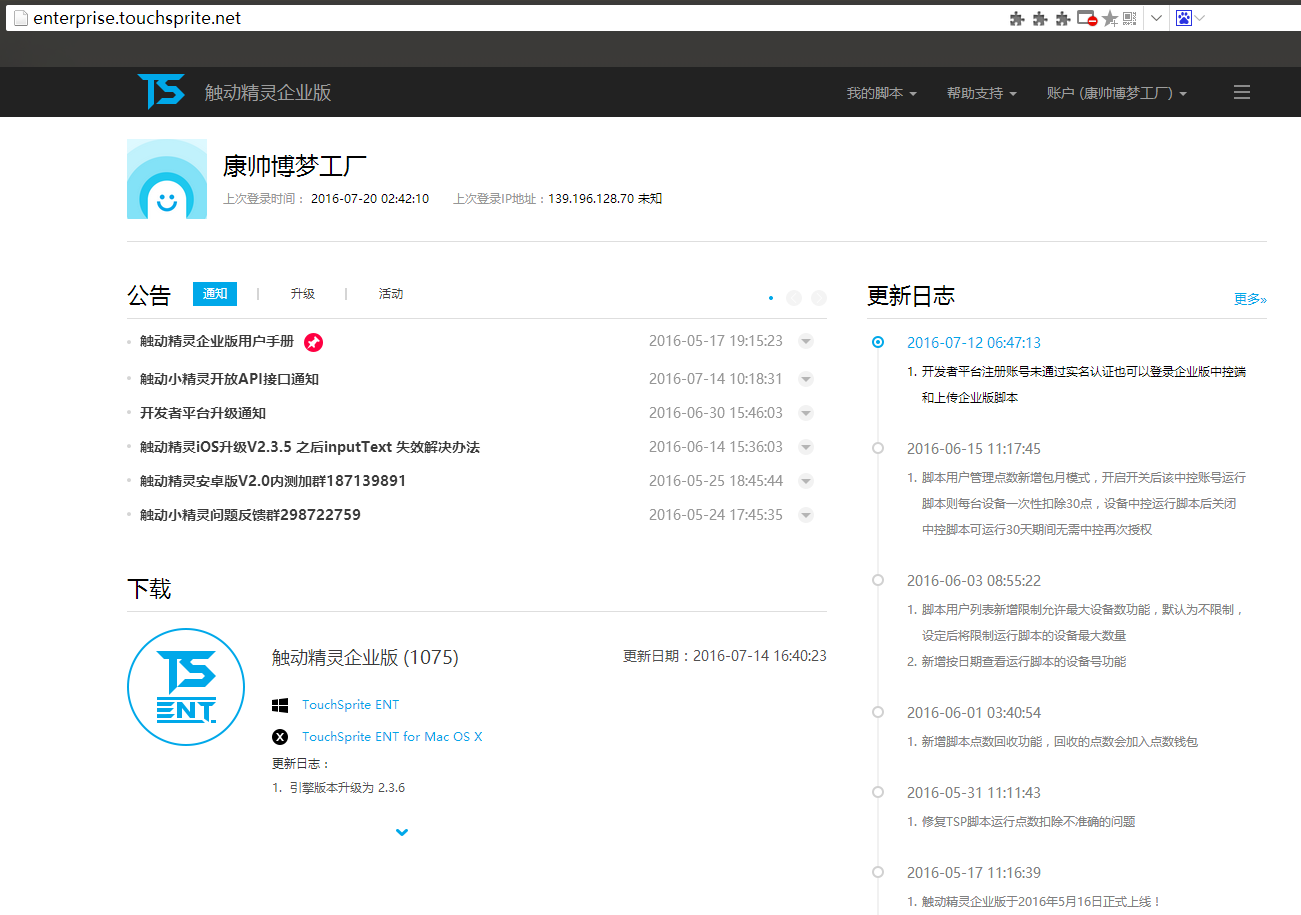The image size is (1301, 915).
Task: Switch to the 升级 announcement tab
Action: (303, 294)
